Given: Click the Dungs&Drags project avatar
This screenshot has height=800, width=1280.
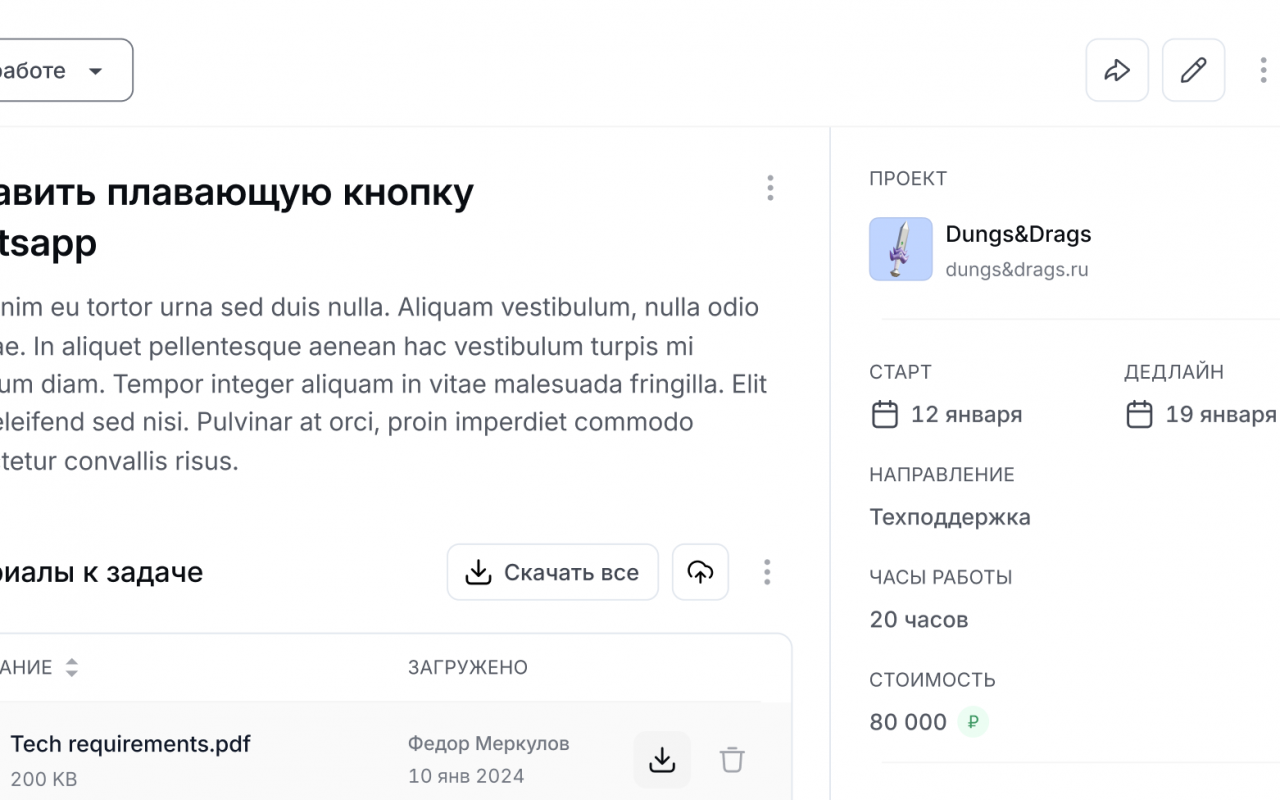Looking at the screenshot, I should 901,249.
